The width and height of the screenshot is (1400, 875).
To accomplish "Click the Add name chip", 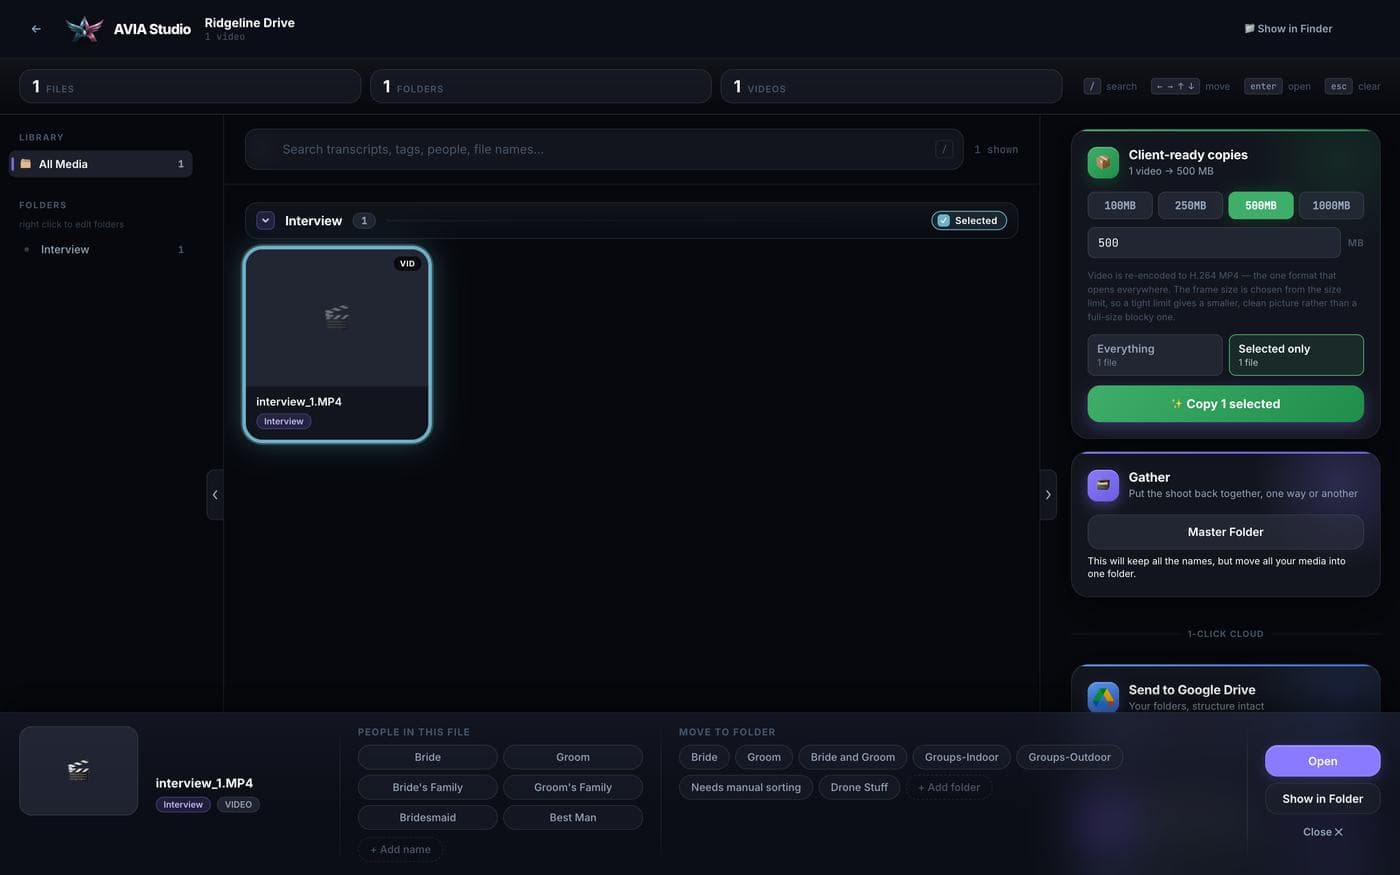I will (x=400, y=849).
